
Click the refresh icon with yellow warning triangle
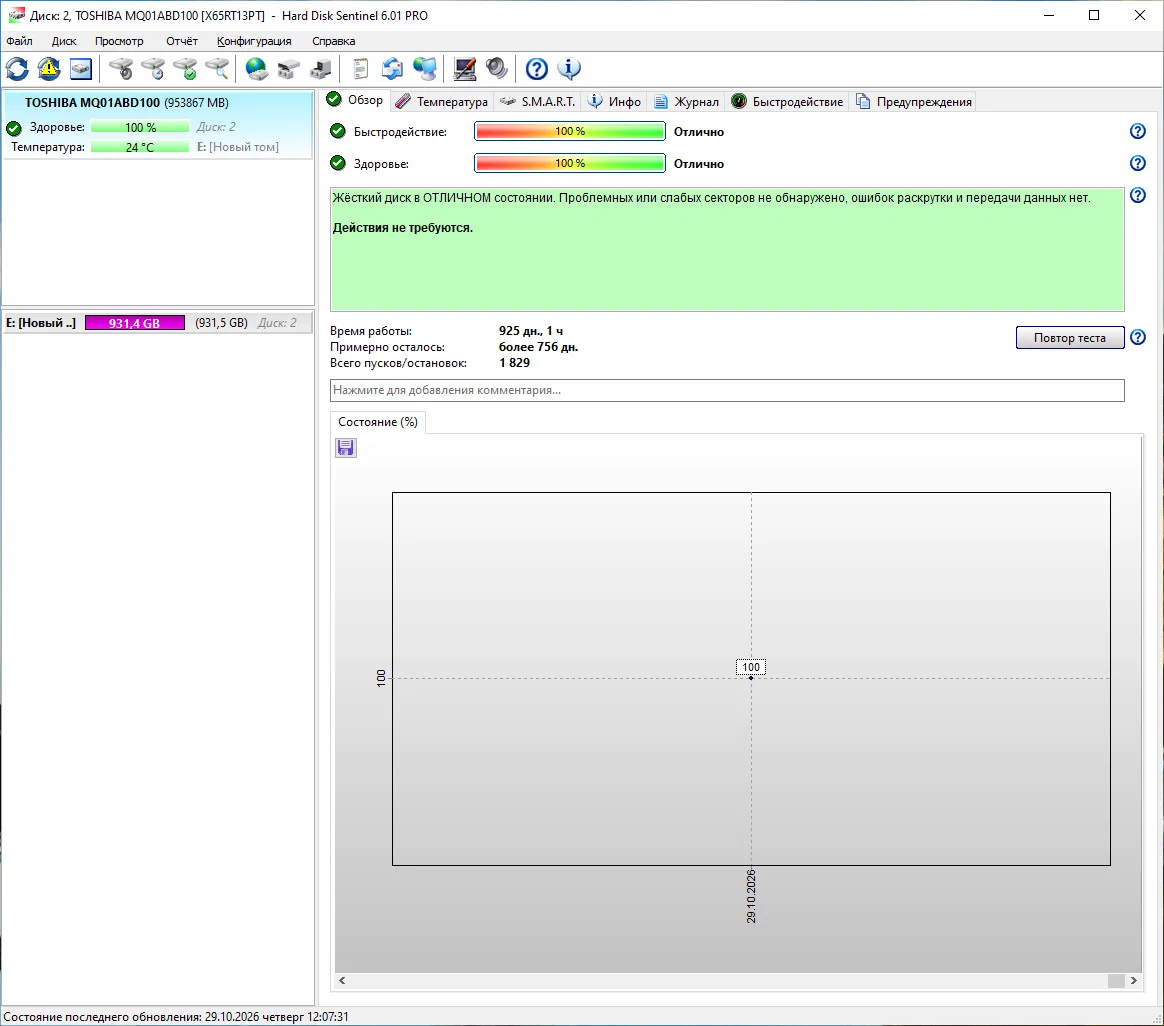(x=49, y=69)
